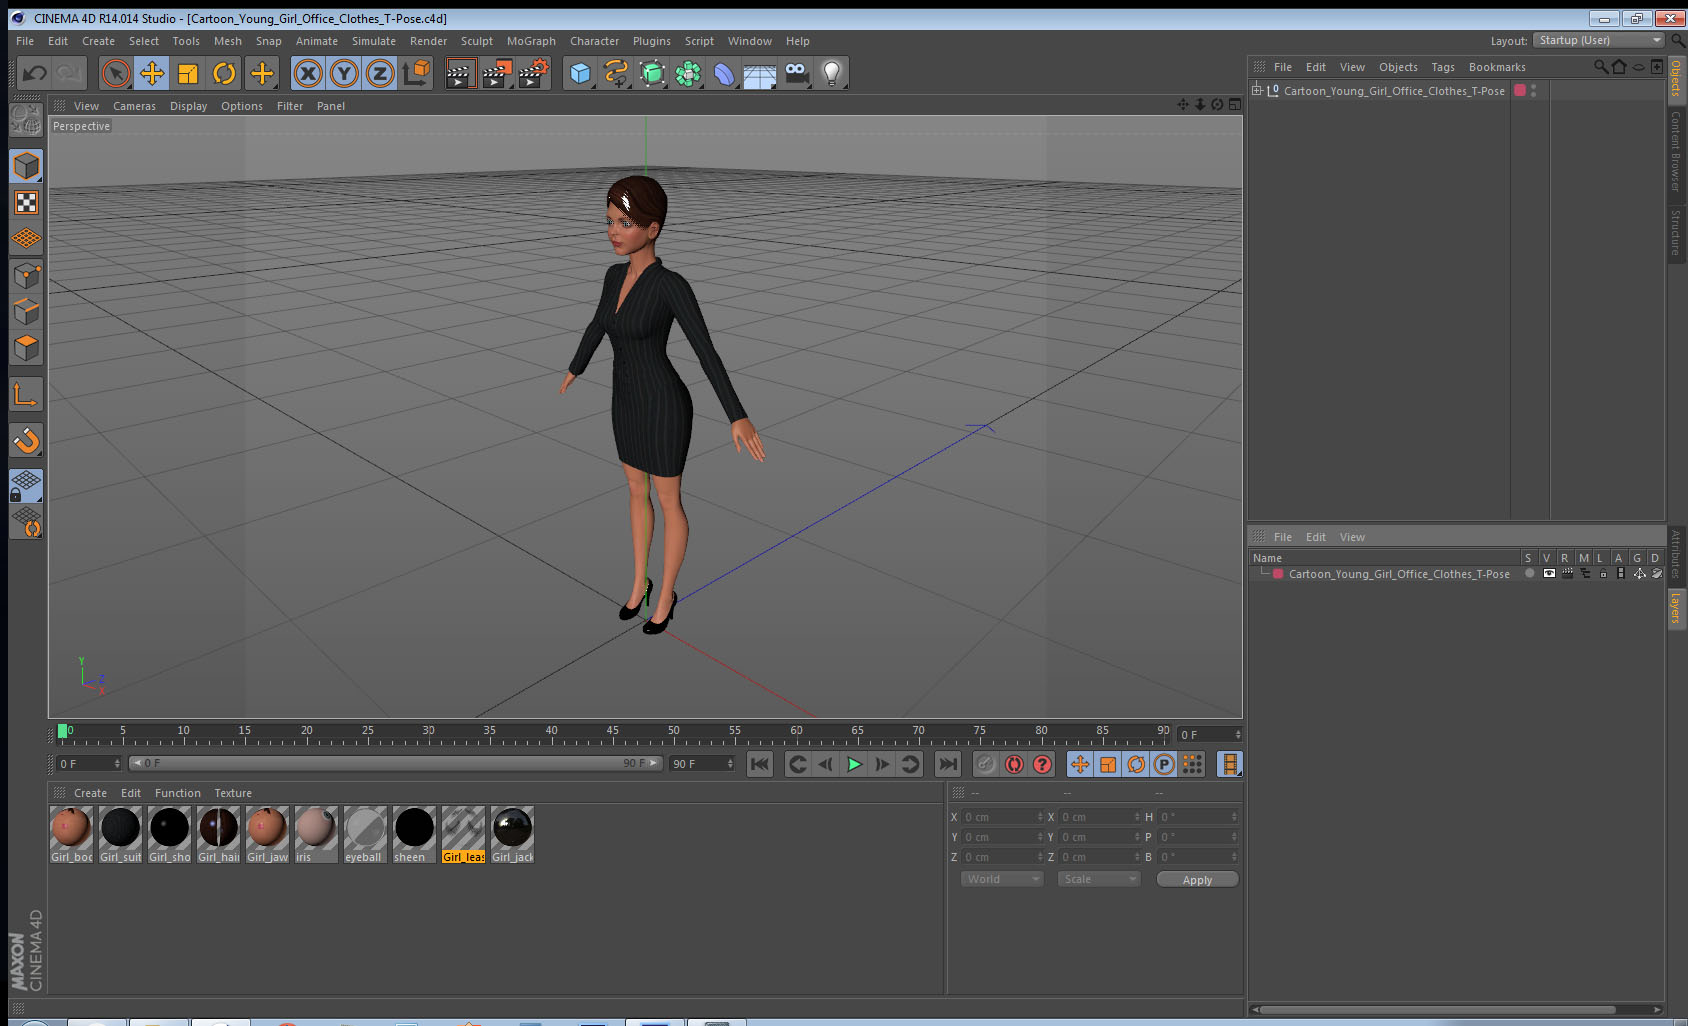Go to start of animation
1688x1026 pixels.
tap(760, 764)
